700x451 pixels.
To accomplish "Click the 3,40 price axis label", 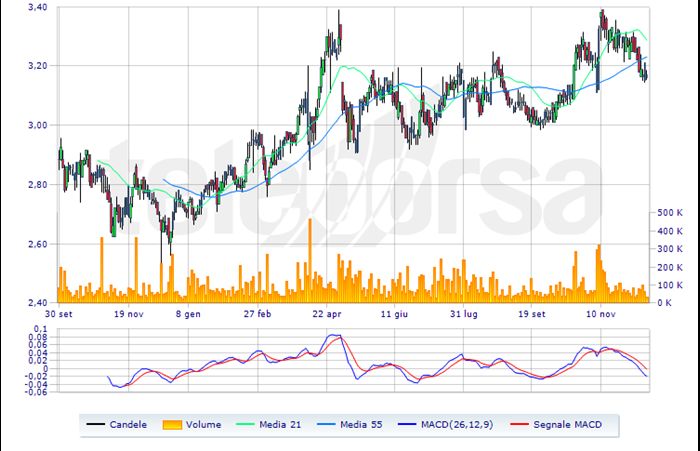I will (36, 7).
